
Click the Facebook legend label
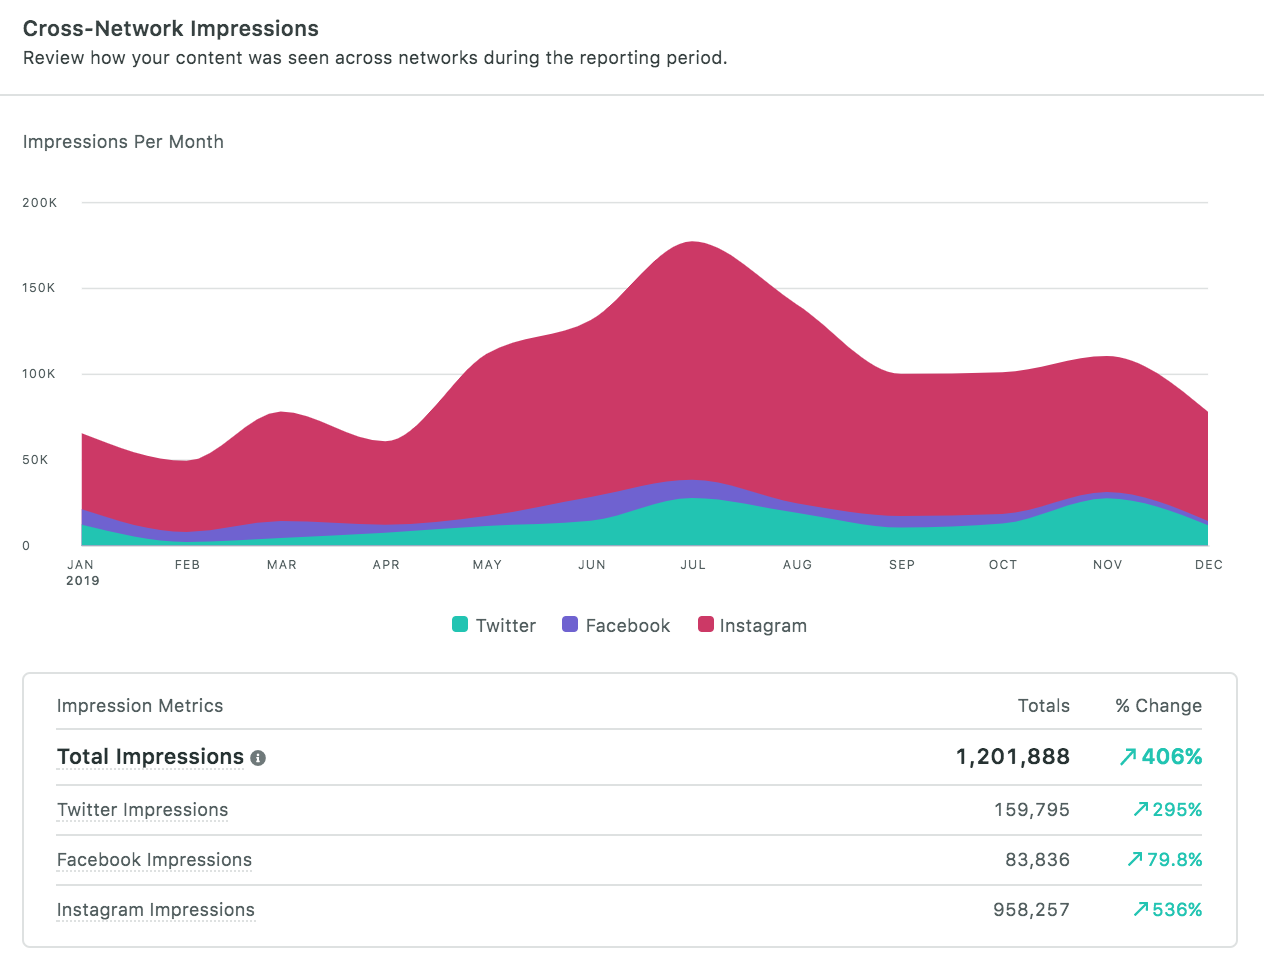click(x=628, y=625)
